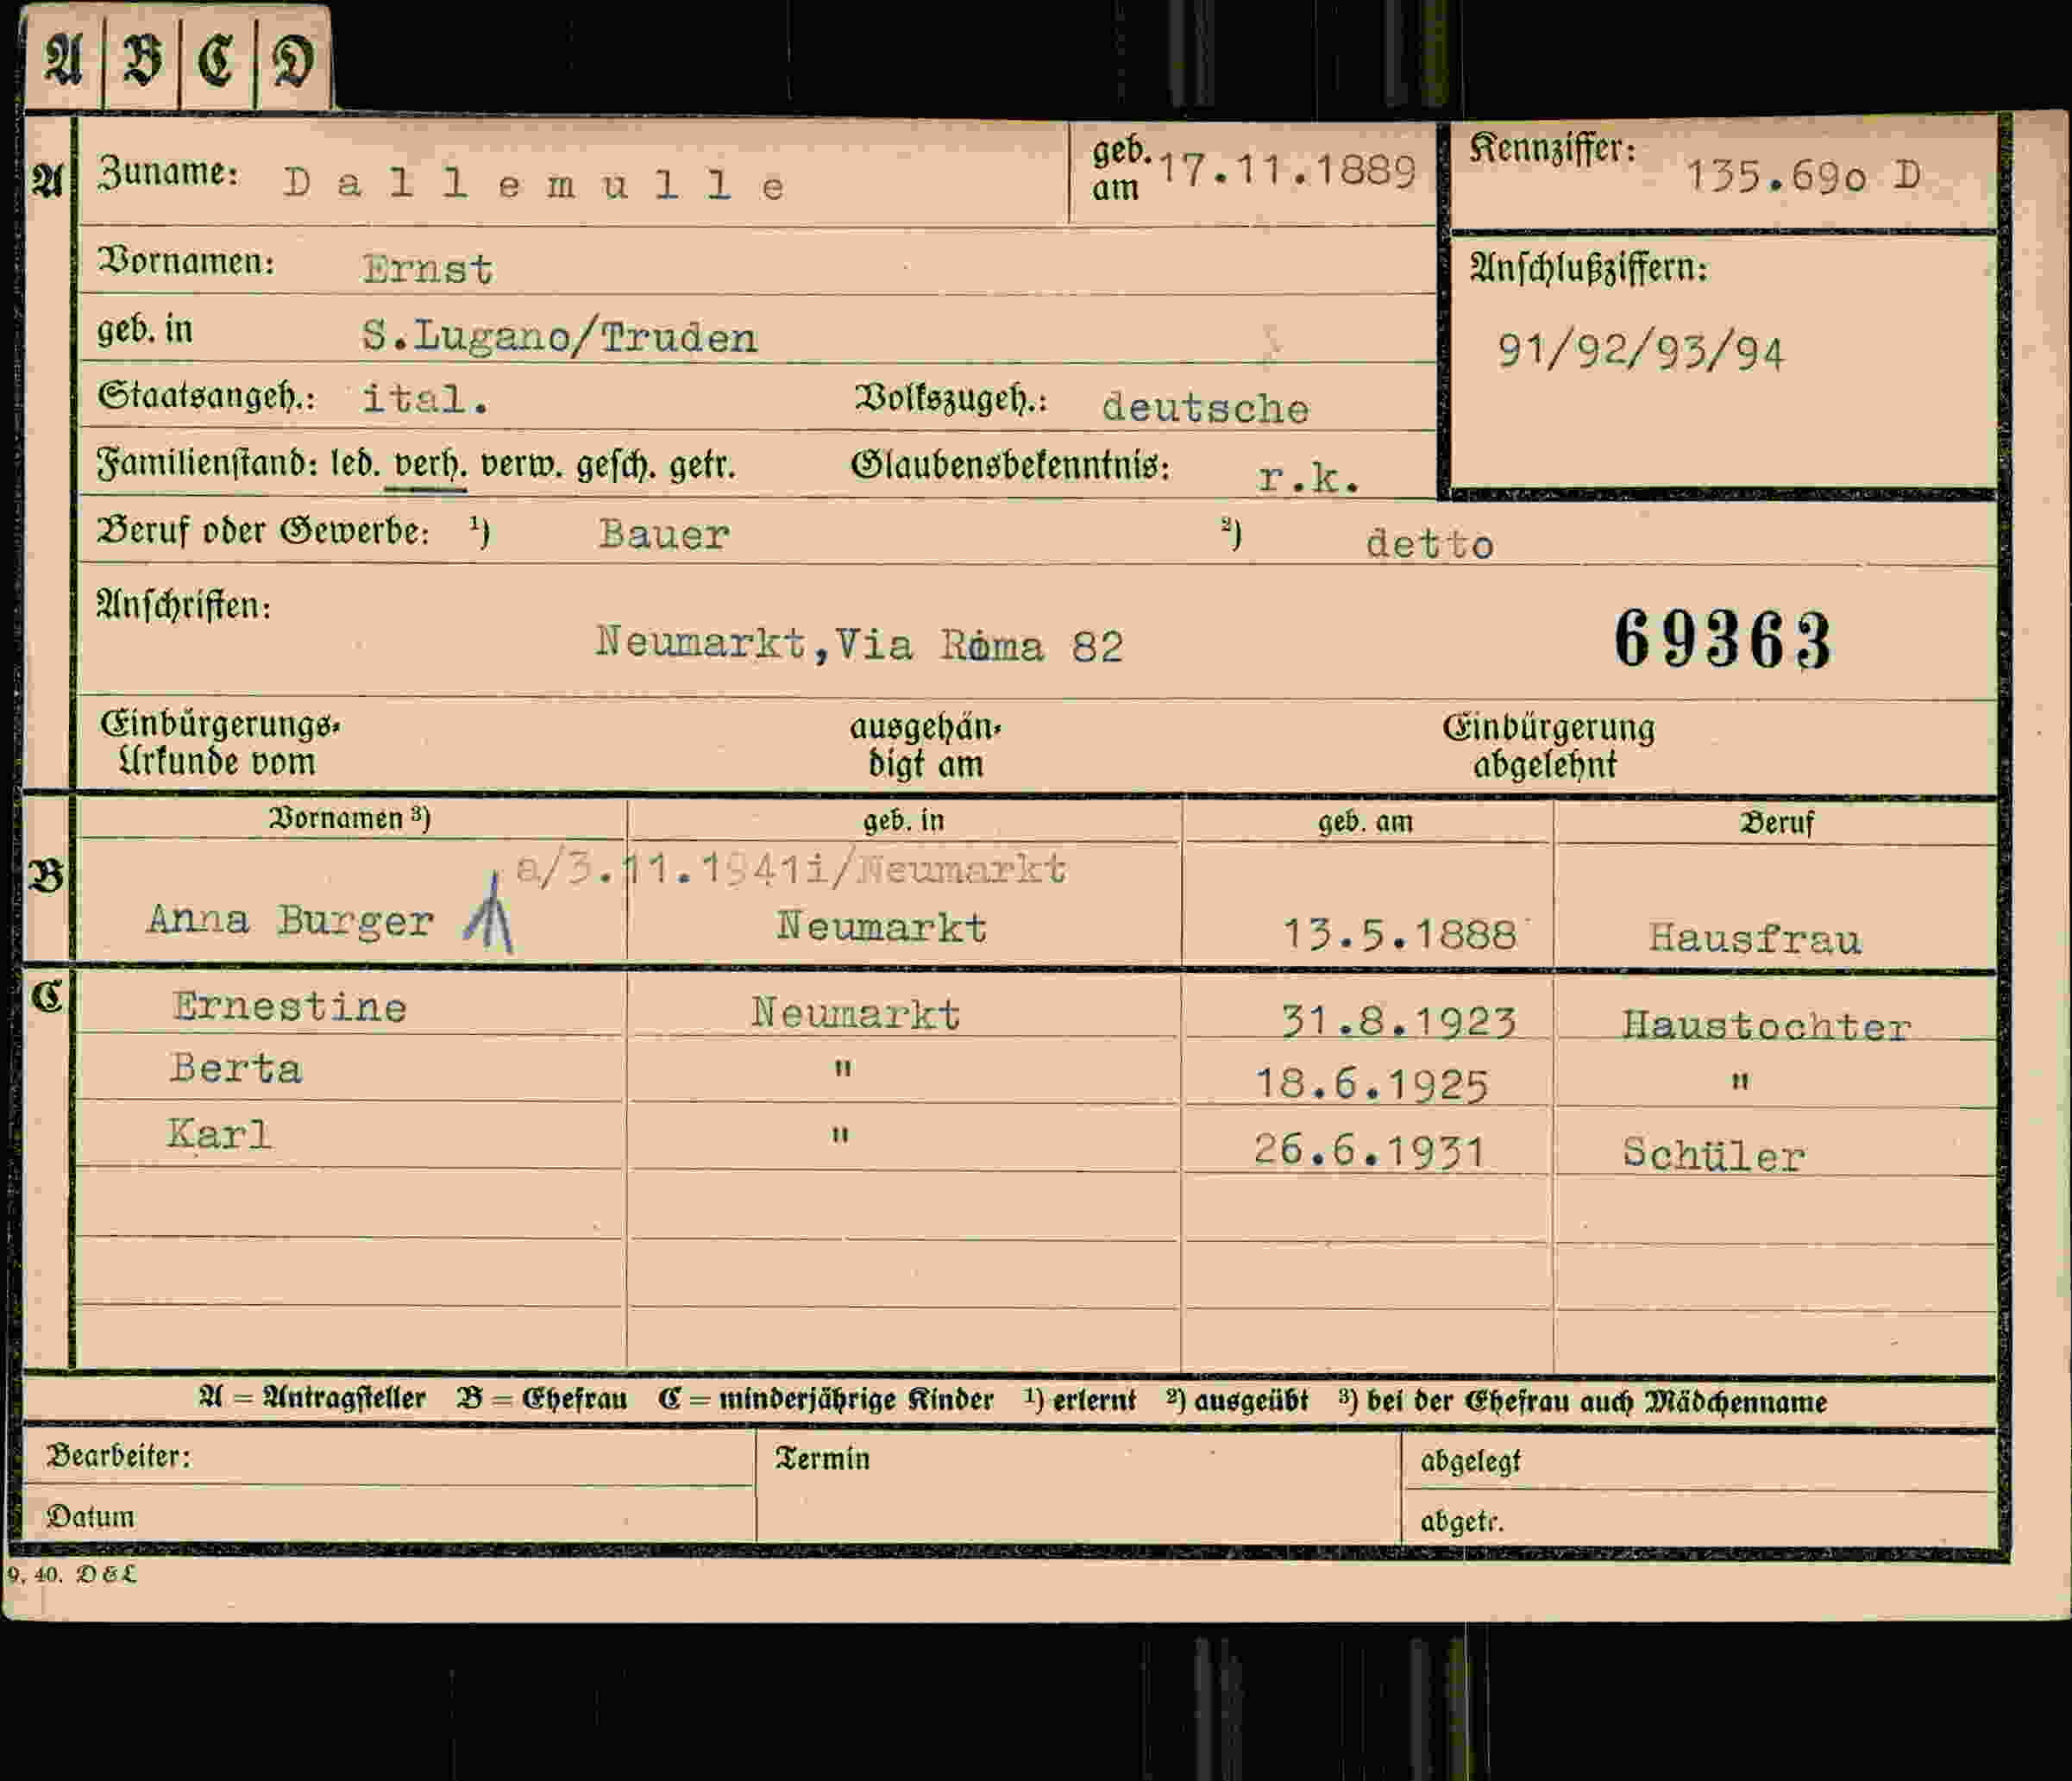
Task: Click section letter B in left margin
Action: (46, 876)
